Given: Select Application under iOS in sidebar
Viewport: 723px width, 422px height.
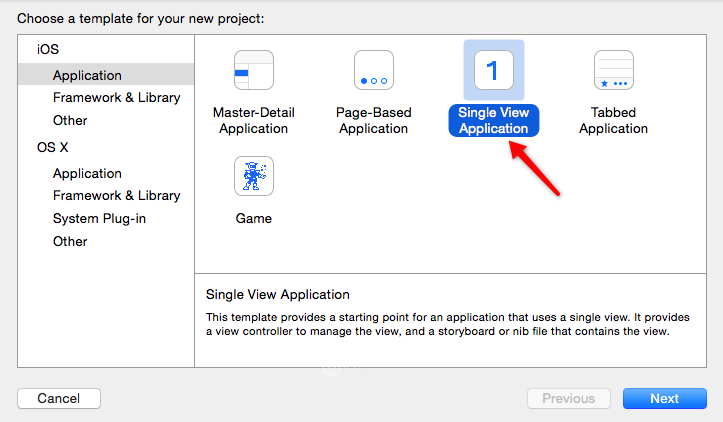Looking at the screenshot, I should (87, 75).
